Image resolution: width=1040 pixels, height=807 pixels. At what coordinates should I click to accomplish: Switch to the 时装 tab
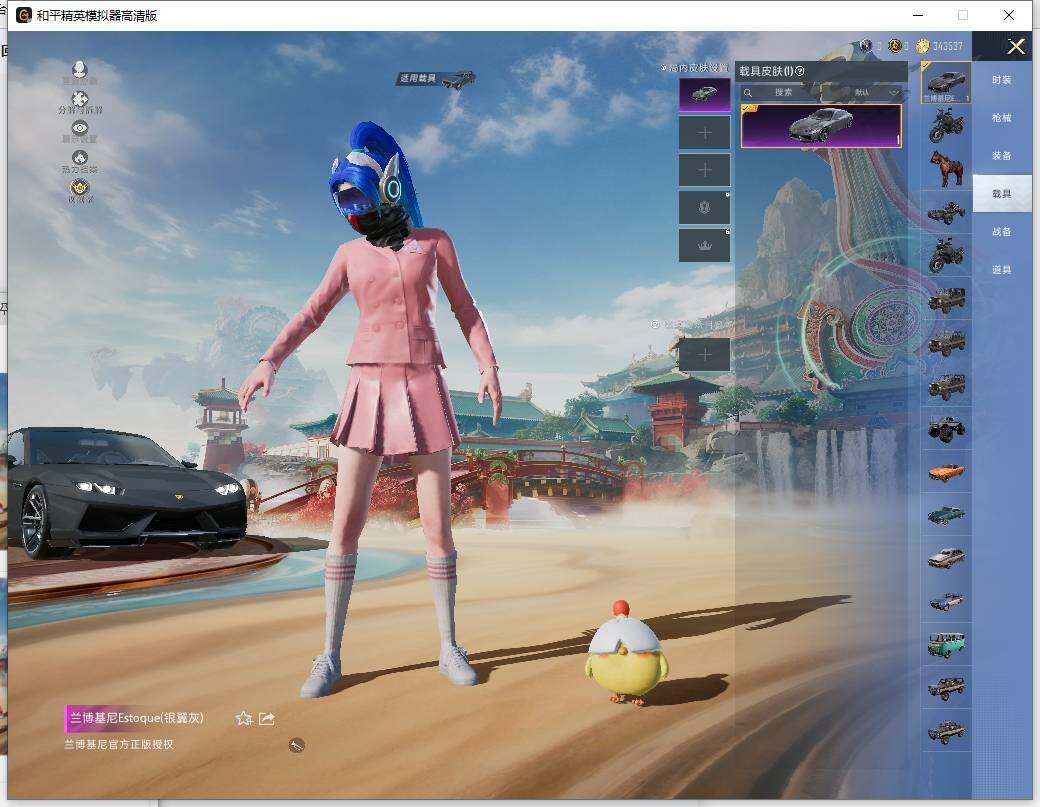(1001, 80)
